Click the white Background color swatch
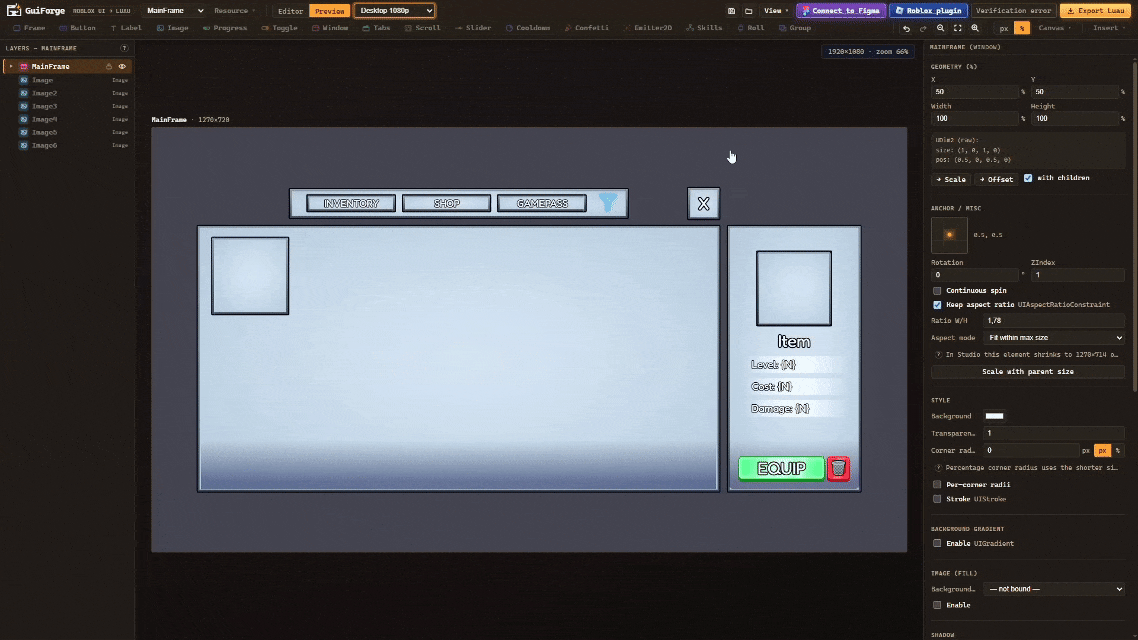Image resolution: width=1138 pixels, height=640 pixels. click(x=994, y=416)
